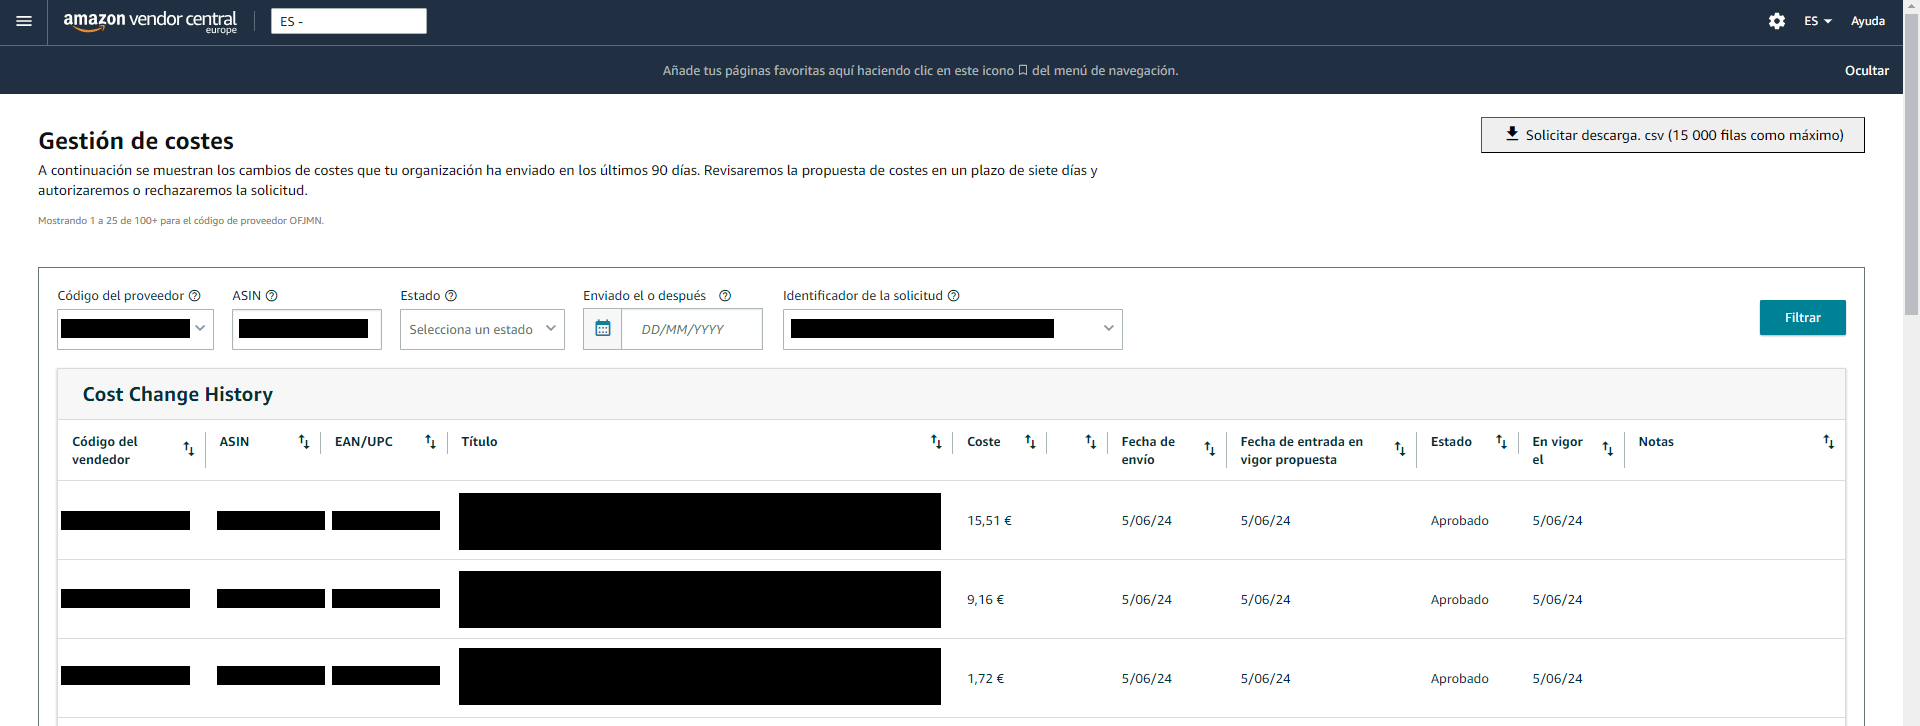Sort table by Coste column arrows
Image resolution: width=1920 pixels, height=726 pixels.
tap(1031, 442)
